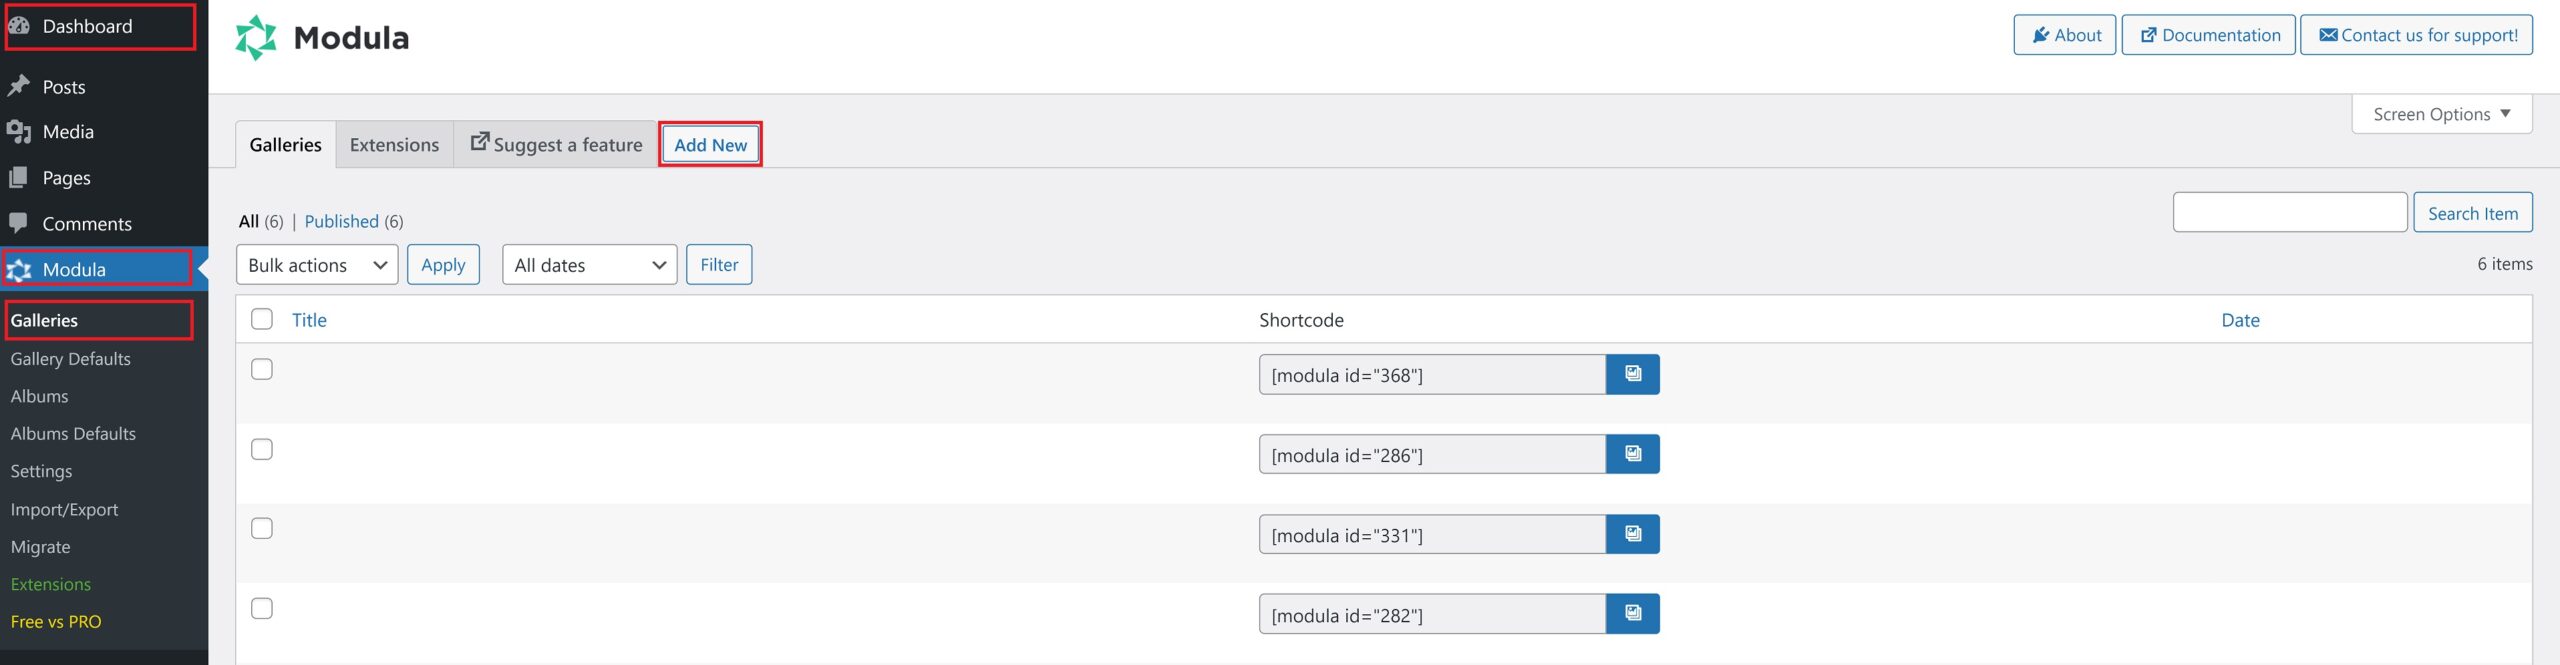Check the box for gallery id 368 row
The width and height of the screenshot is (2560, 665).
click(x=262, y=369)
